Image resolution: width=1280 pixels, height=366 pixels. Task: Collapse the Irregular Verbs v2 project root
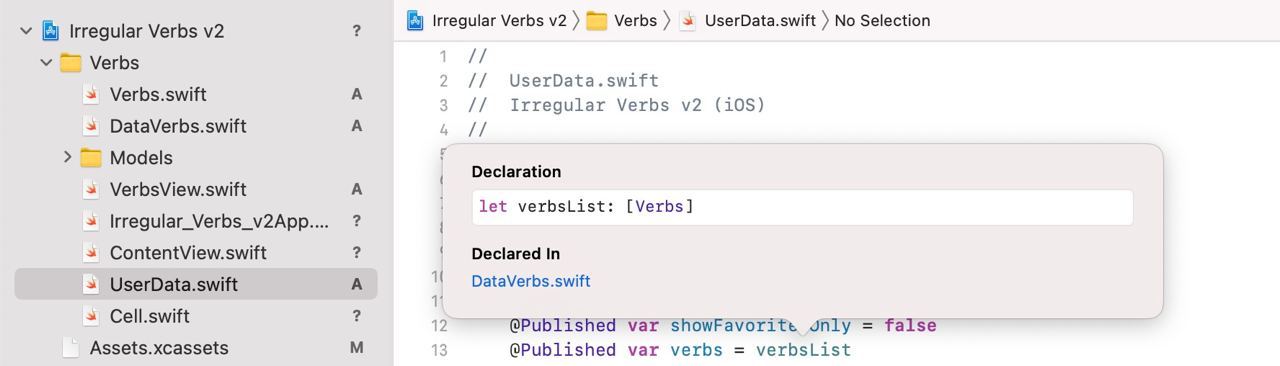tap(26, 31)
